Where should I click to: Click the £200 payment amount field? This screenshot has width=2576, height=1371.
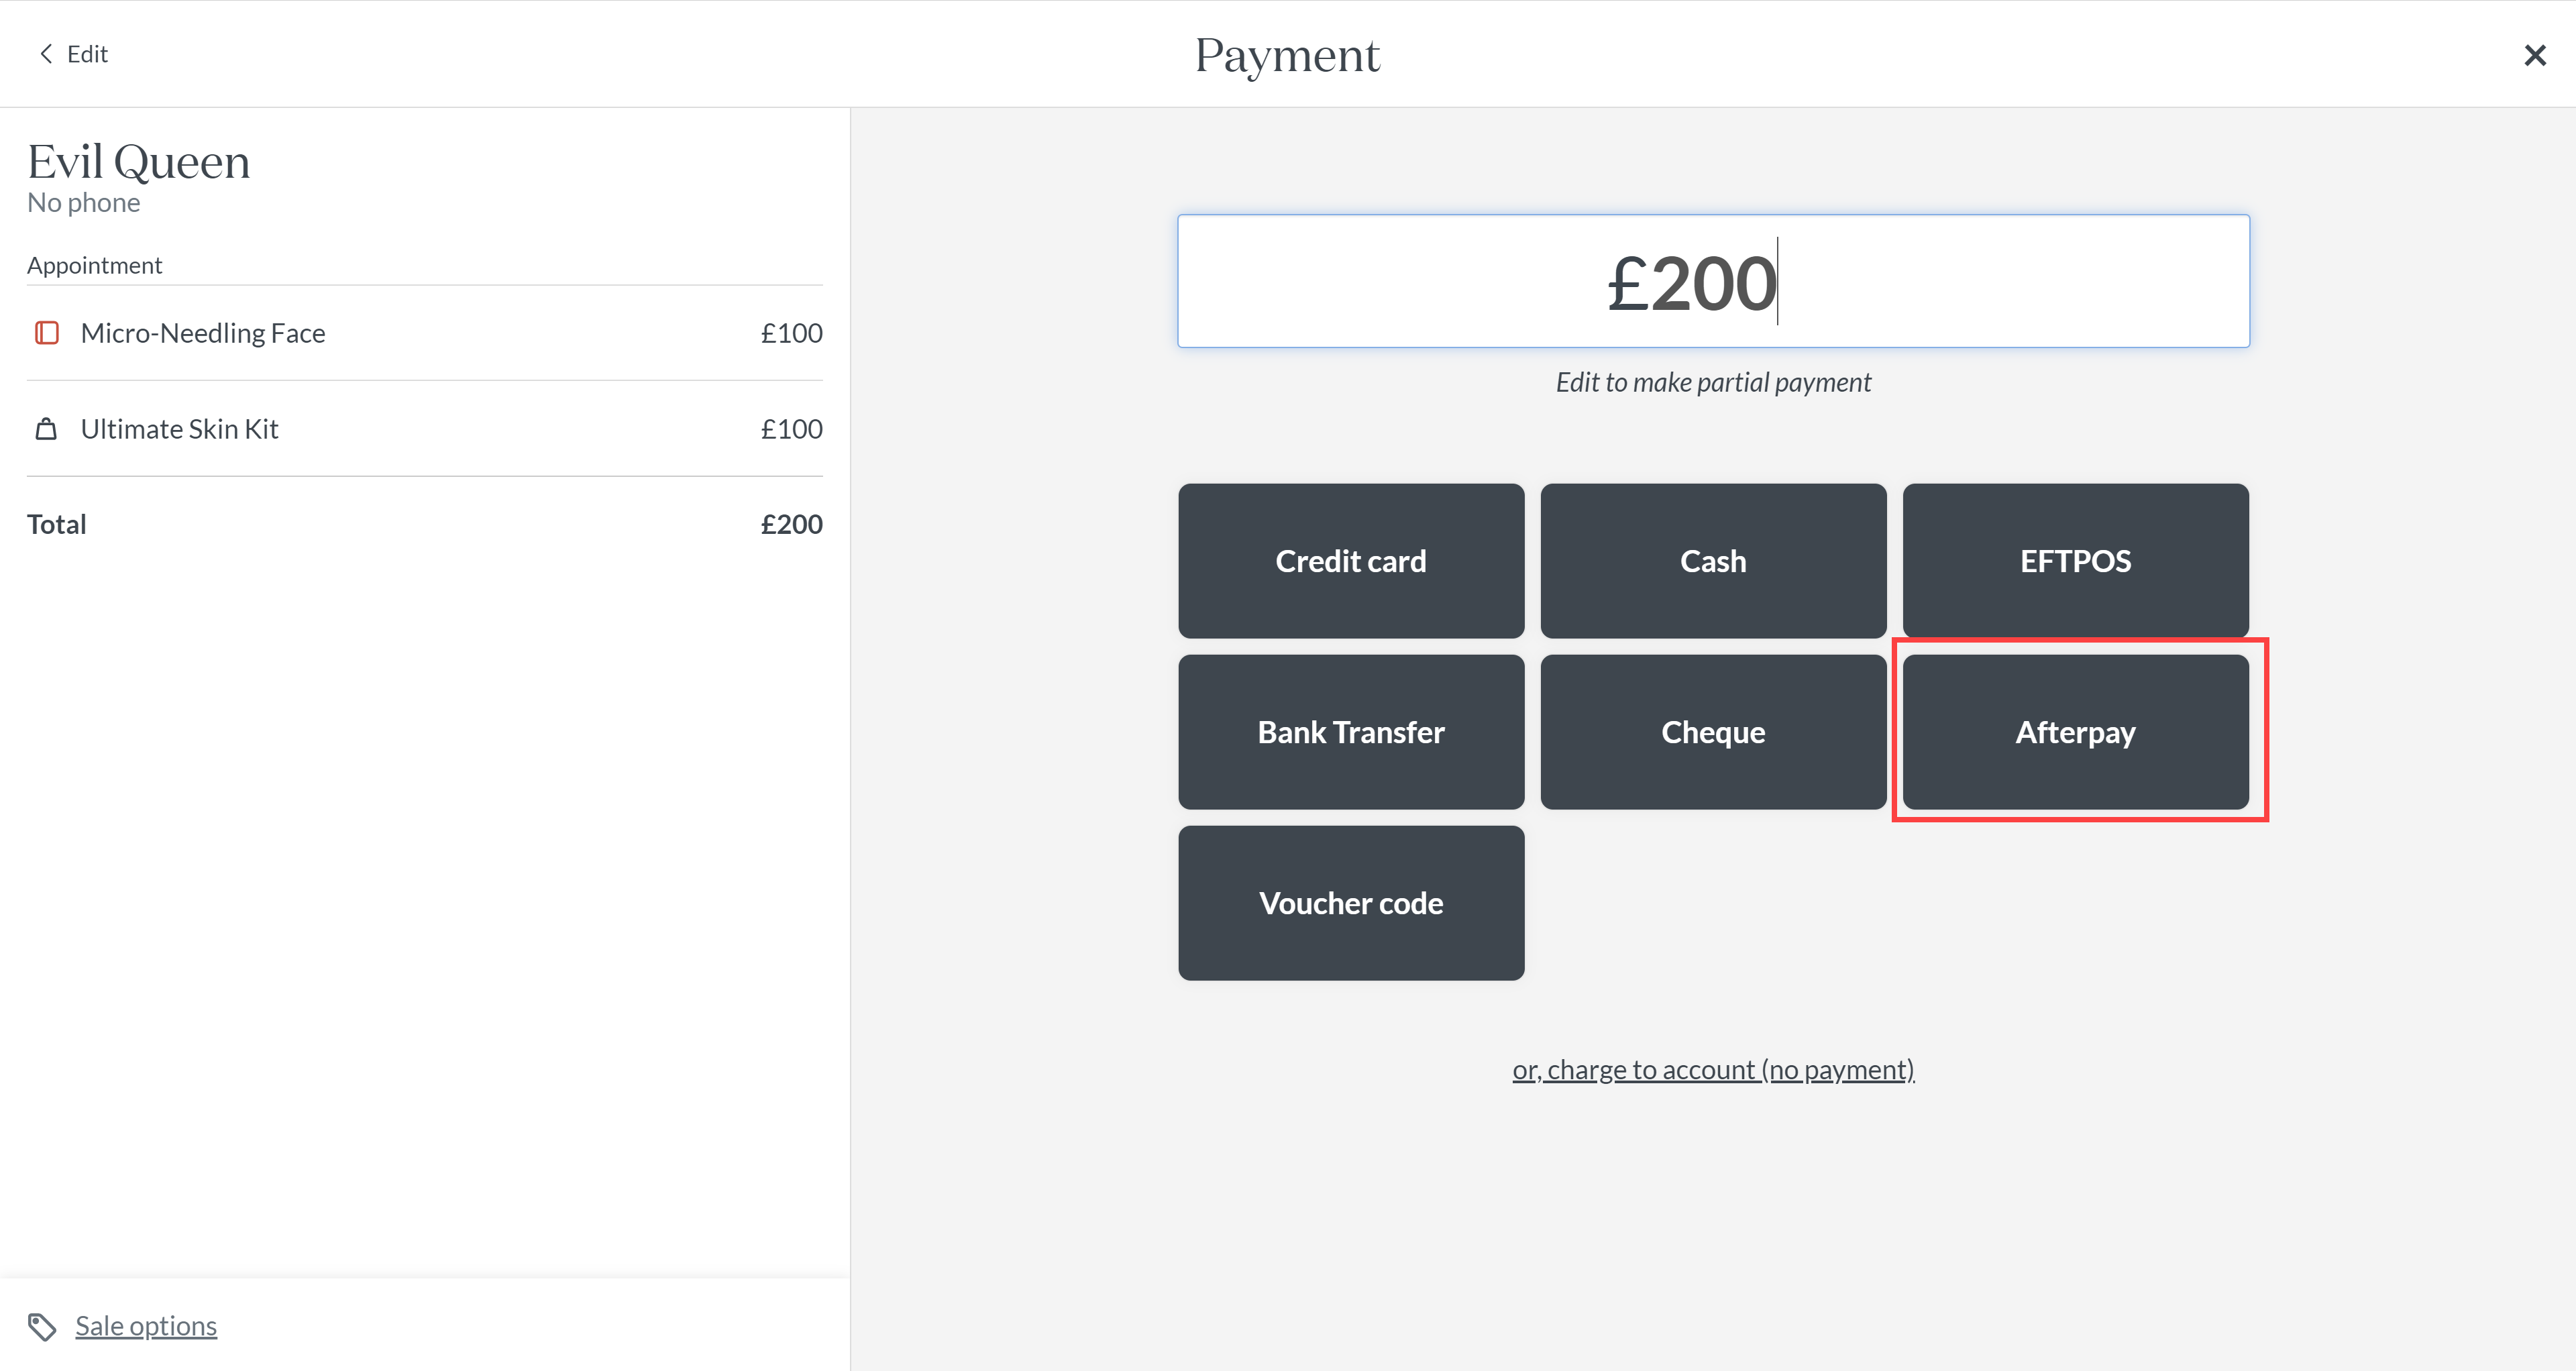1712,281
